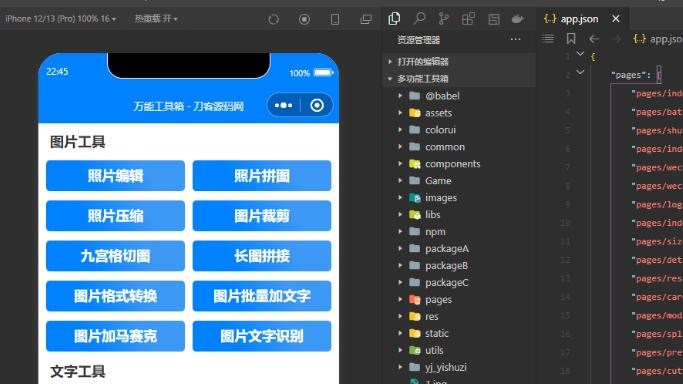This screenshot has height=384, width=683.
Task: Open the source control branch icon
Action: [443, 18]
